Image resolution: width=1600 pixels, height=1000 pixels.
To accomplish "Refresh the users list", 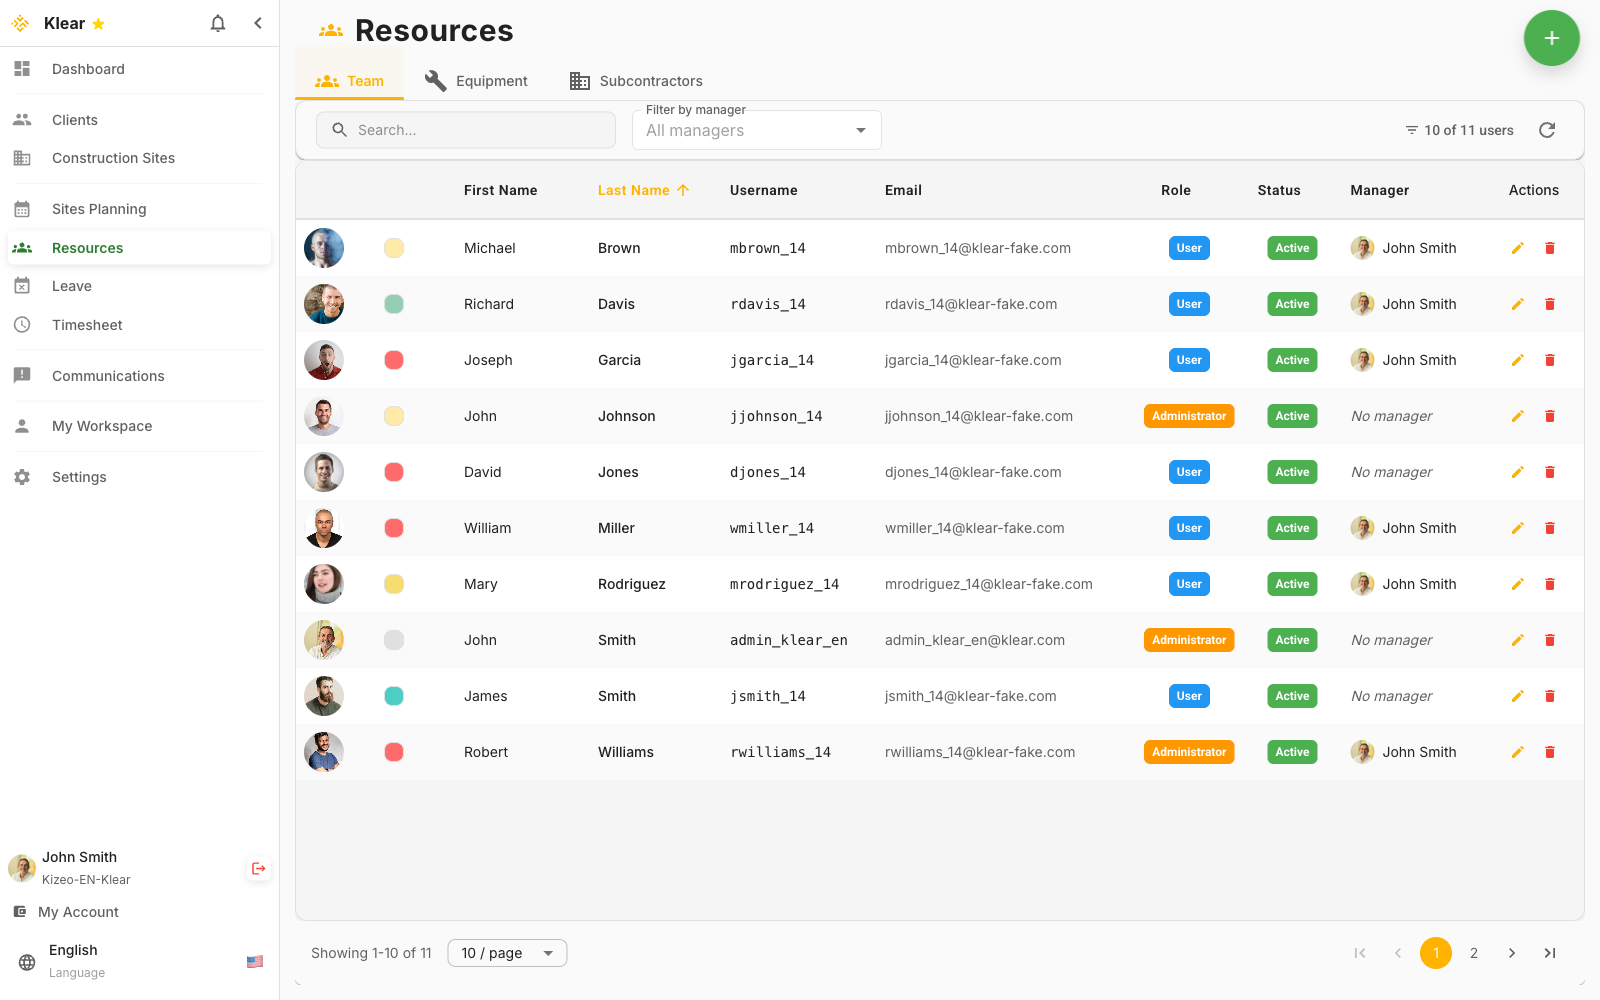I will click(x=1547, y=130).
